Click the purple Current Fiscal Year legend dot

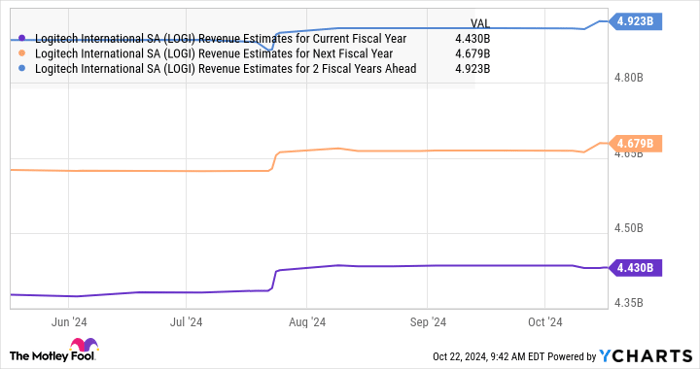[21, 38]
